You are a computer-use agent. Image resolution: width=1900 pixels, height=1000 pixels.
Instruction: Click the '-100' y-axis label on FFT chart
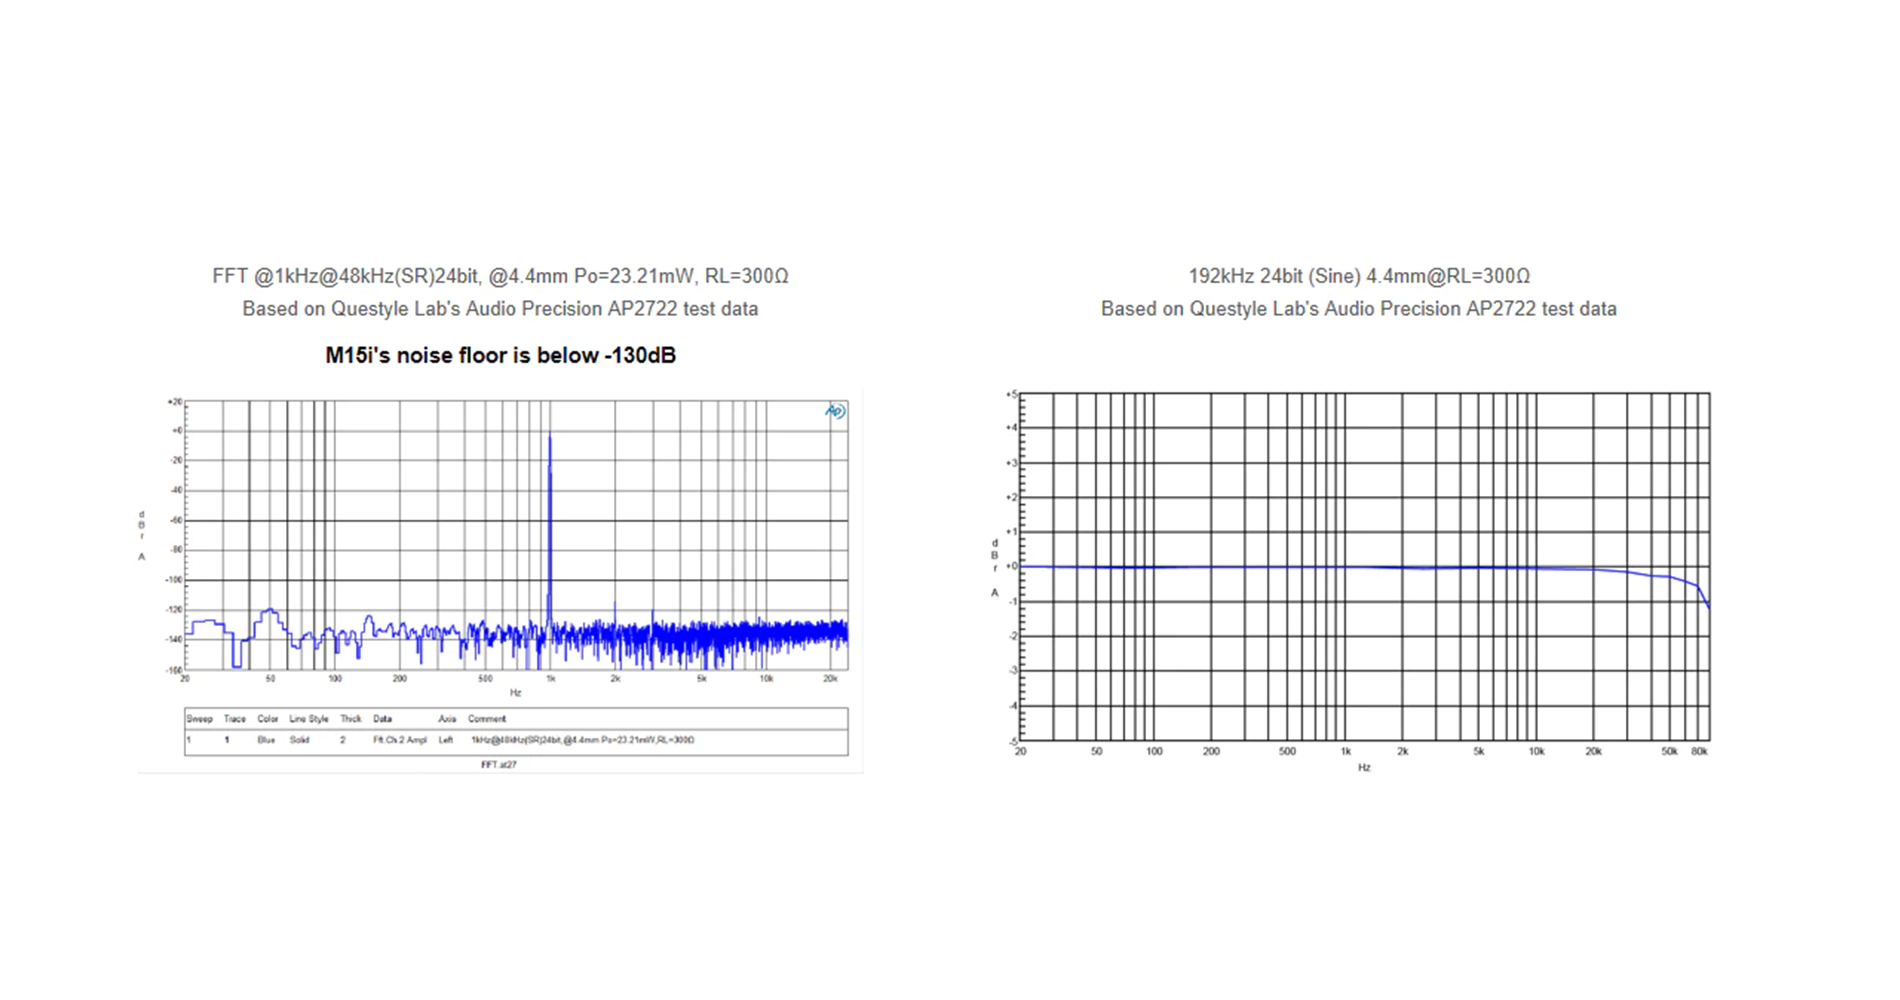[173, 580]
